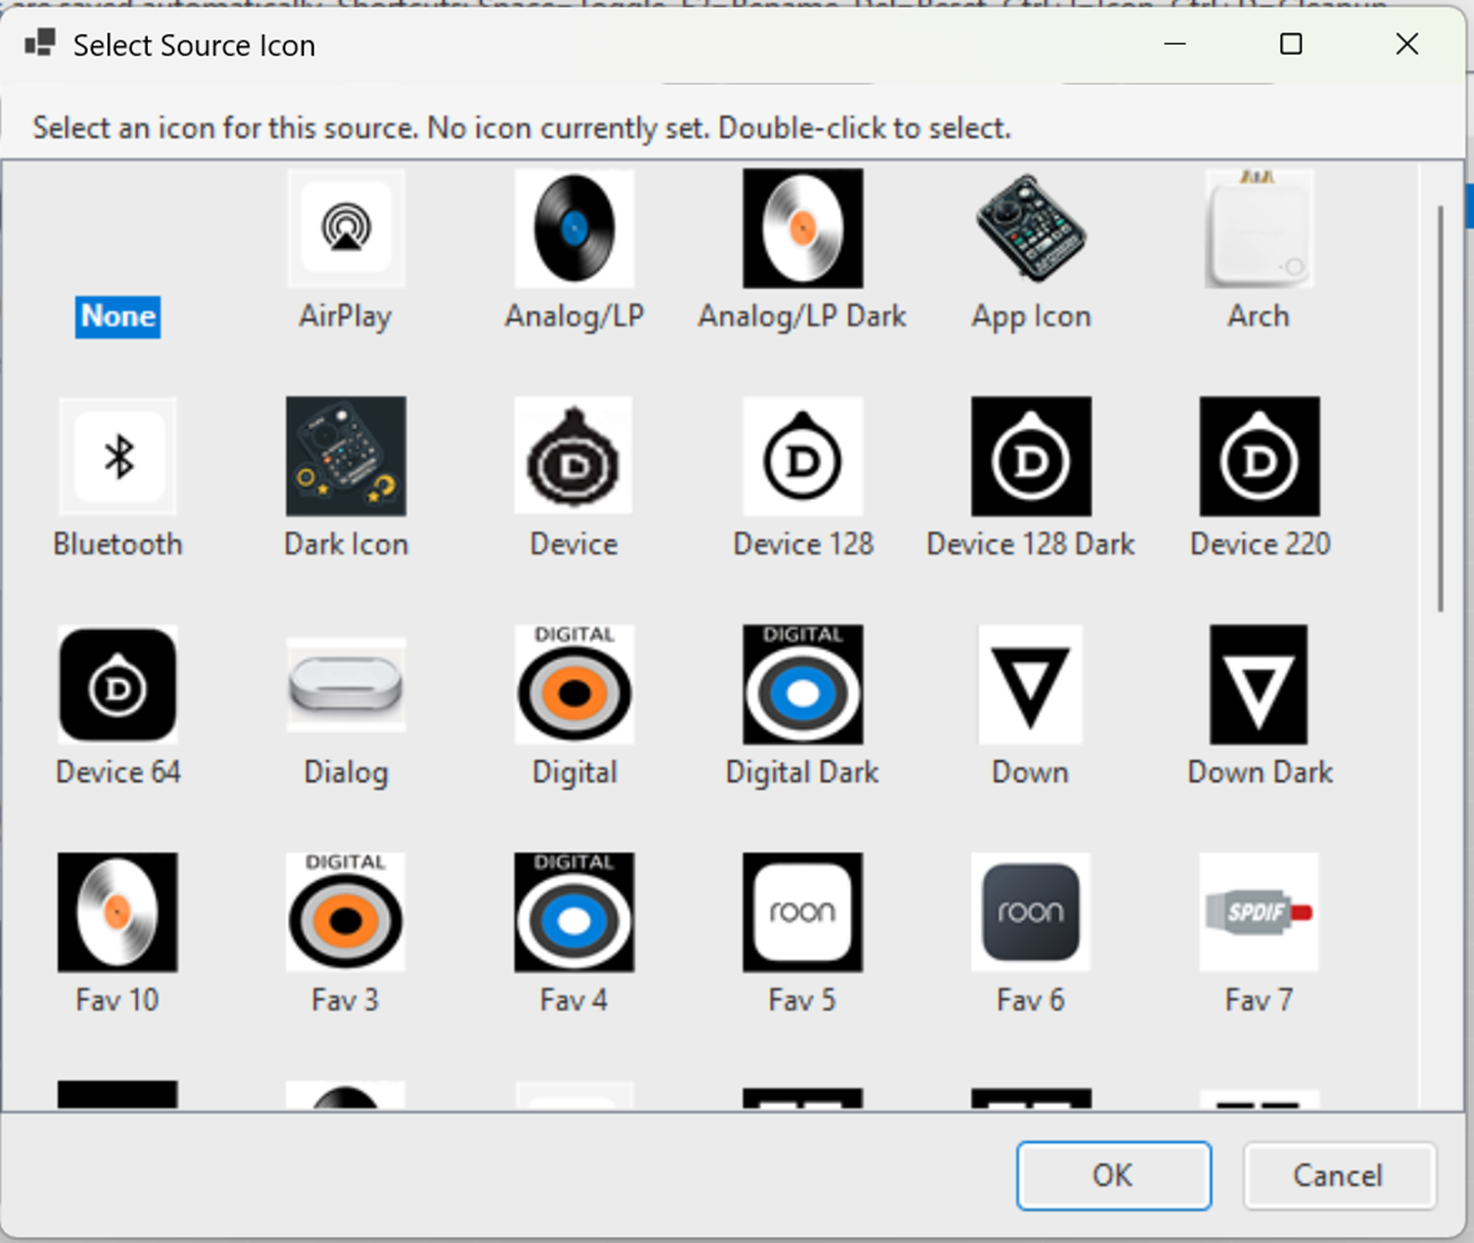Select the Analog/LP Dark icon
The height and width of the screenshot is (1243, 1474).
(802, 228)
